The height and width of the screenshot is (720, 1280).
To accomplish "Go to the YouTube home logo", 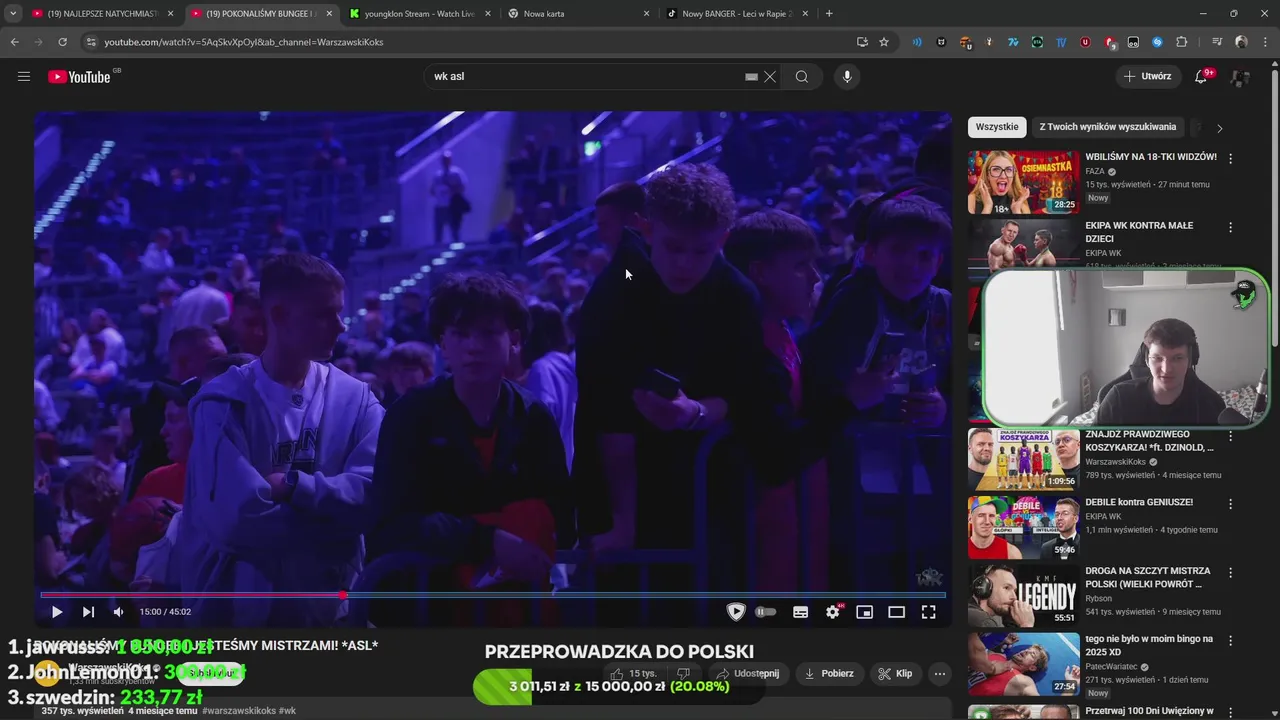I will [79, 77].
